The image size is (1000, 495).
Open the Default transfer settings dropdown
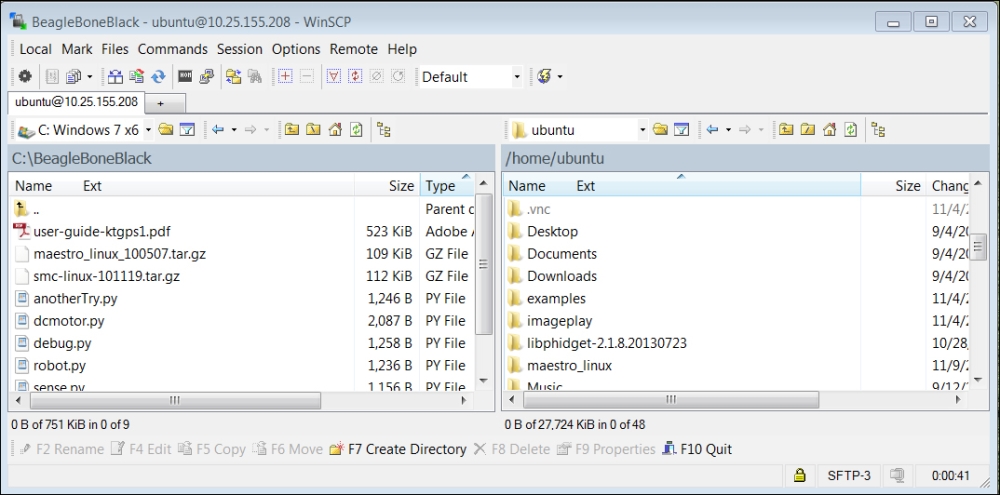(x=517, y=77)
